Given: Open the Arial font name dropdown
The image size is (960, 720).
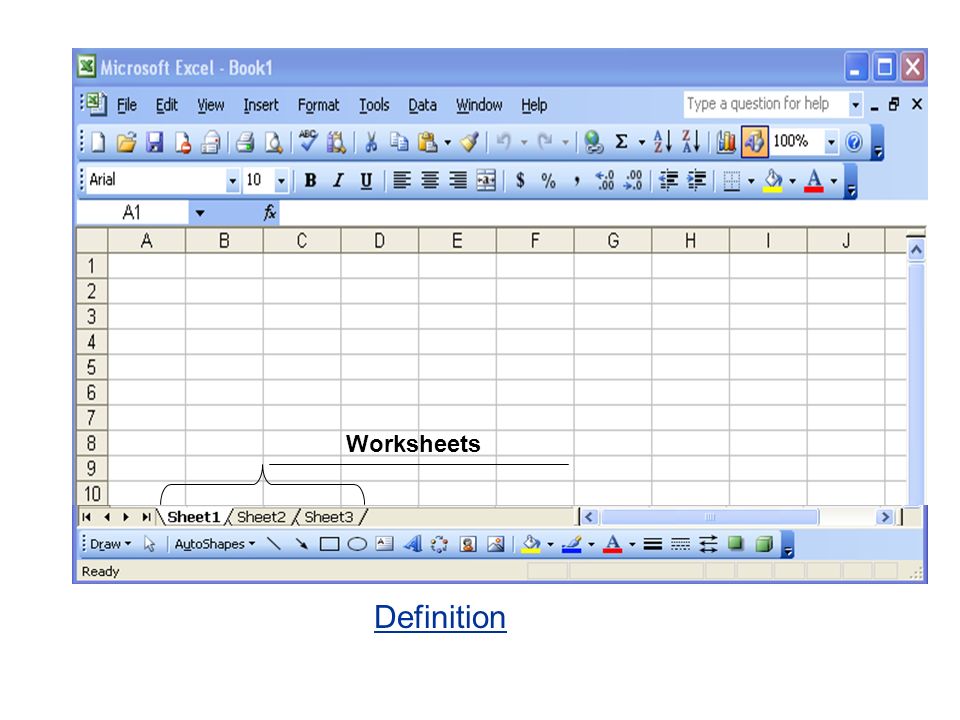Looking at the screenshot, I should click(x=232, y=181).
